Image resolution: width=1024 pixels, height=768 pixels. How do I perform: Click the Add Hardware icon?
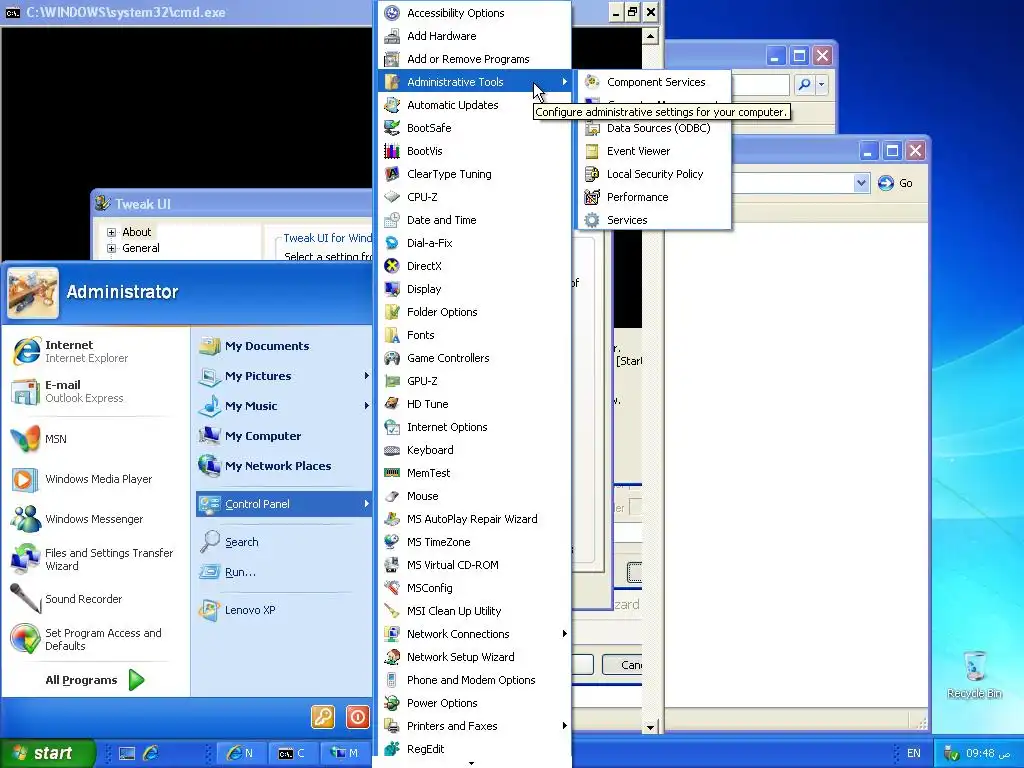pyautogui.click(x=392, y=36)
